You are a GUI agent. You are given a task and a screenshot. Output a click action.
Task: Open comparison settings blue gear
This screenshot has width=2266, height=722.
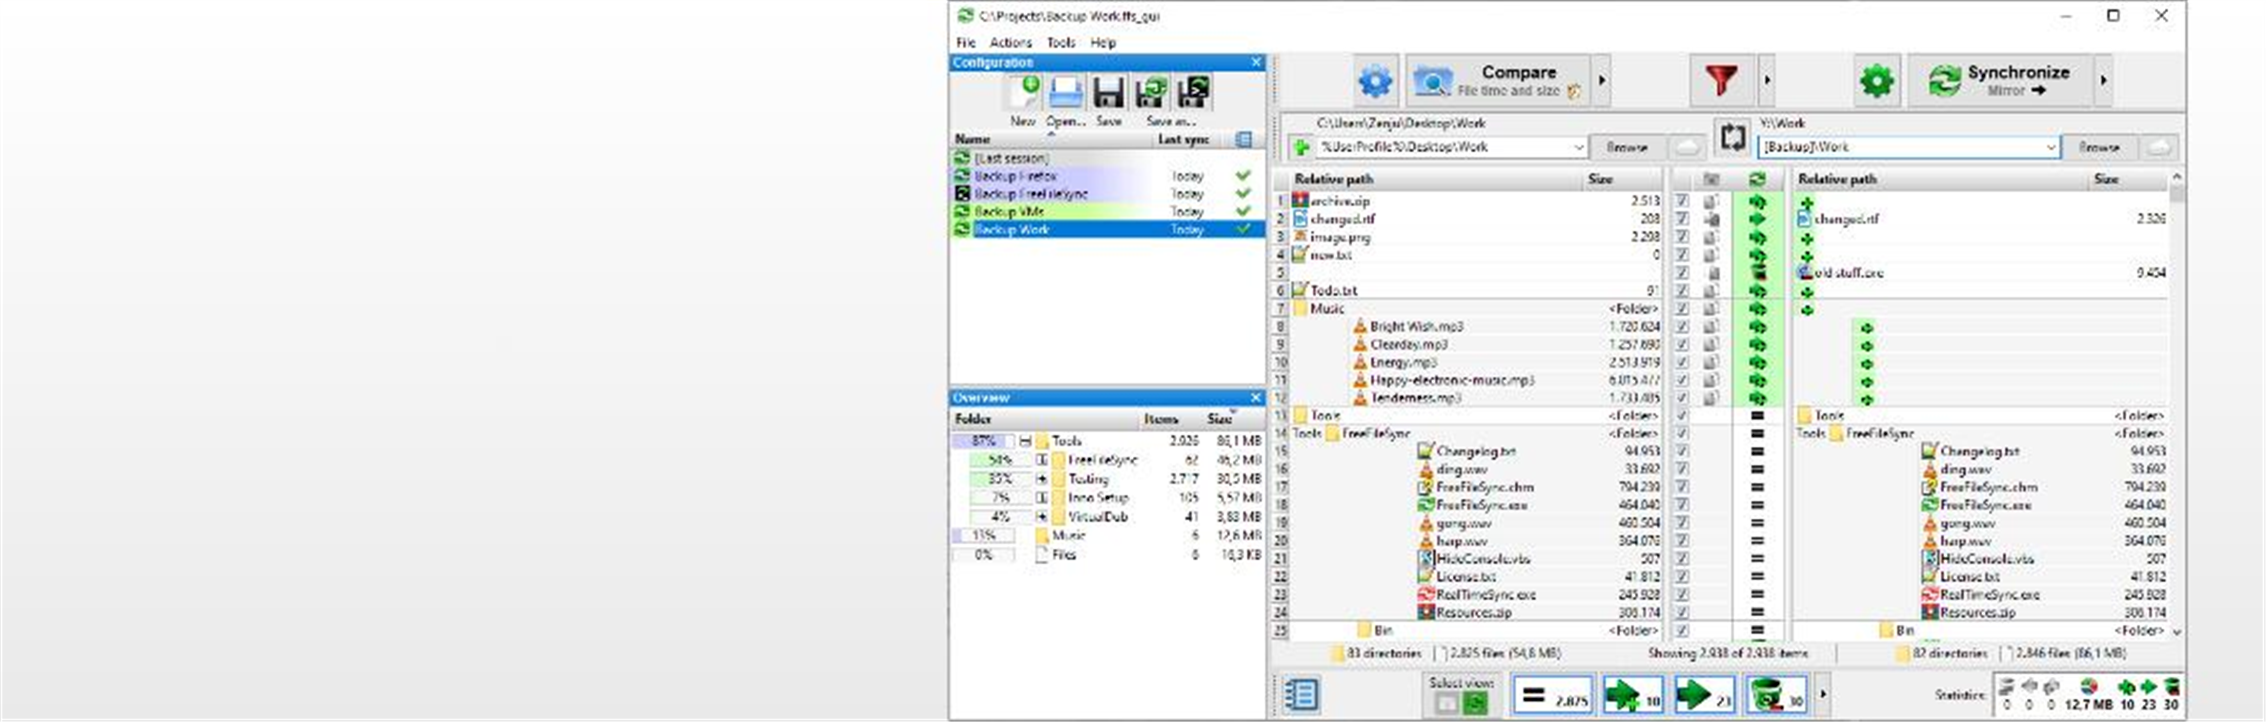[x=1375, y=80]
